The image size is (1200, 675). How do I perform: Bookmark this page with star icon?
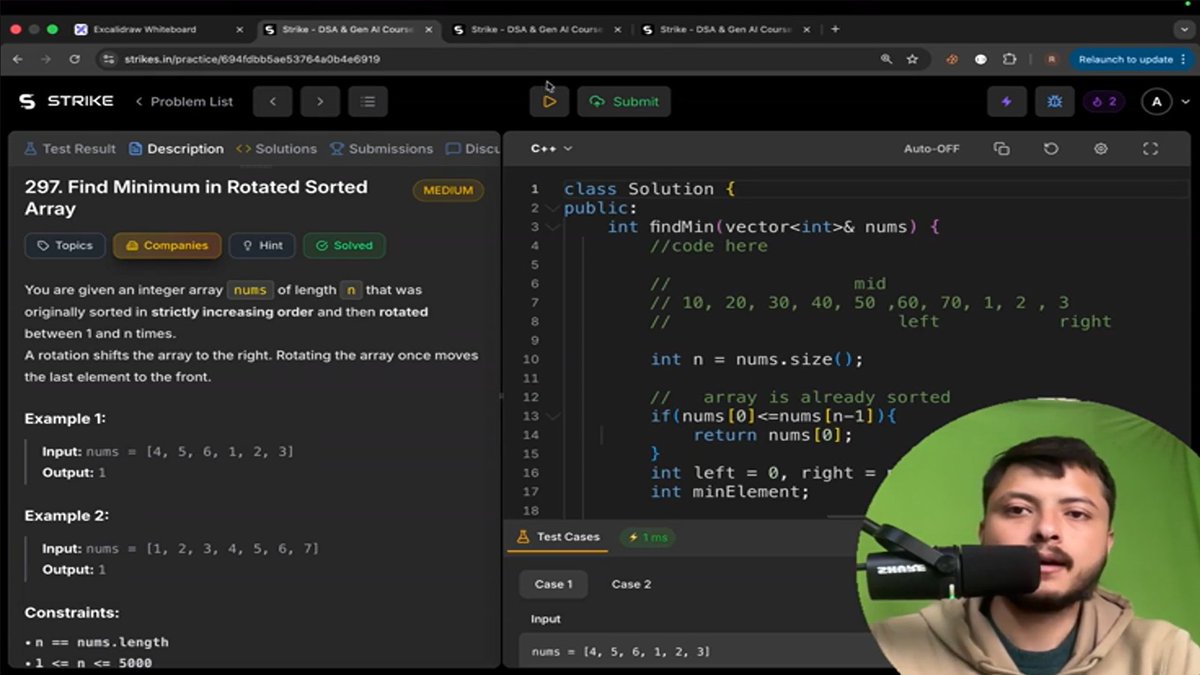pyautogui.click(x=912, y=59)
